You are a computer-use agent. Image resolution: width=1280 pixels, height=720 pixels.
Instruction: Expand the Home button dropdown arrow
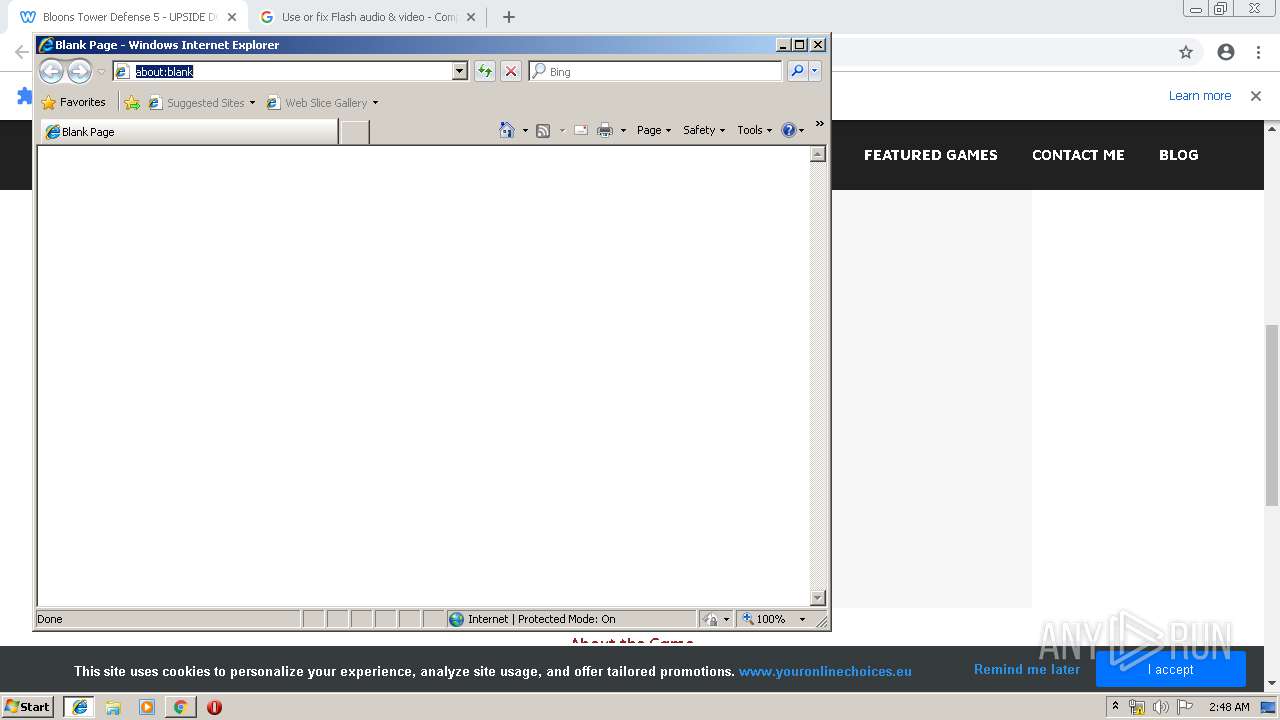(x=525, y=130)
